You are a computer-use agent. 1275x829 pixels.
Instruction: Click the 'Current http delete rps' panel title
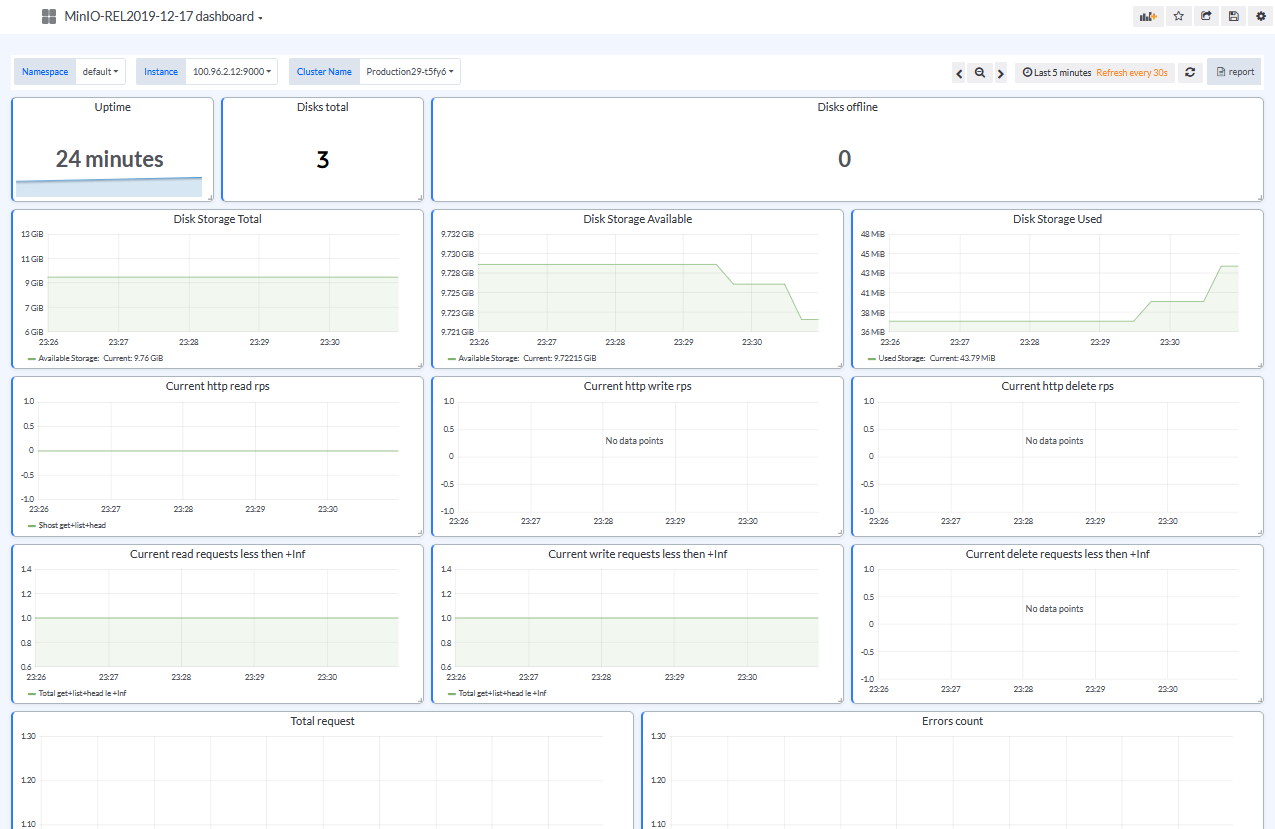coord(1058,386)
